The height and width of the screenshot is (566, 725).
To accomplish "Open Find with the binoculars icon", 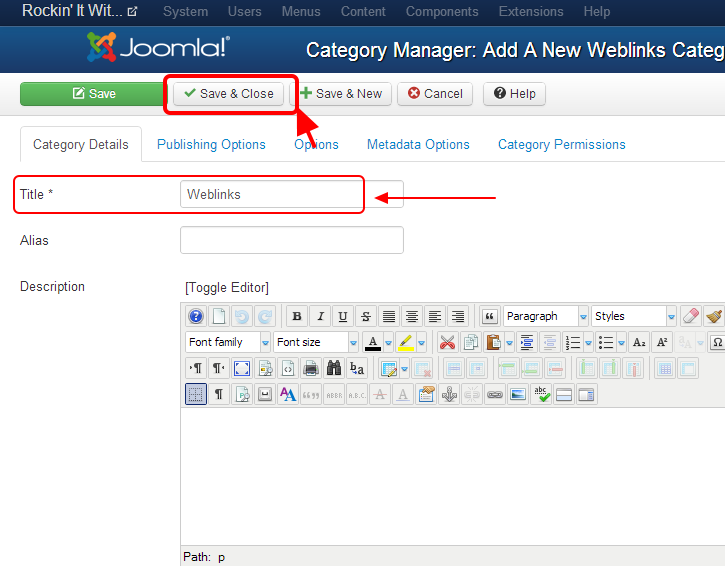I will click(x=334, y=369).
